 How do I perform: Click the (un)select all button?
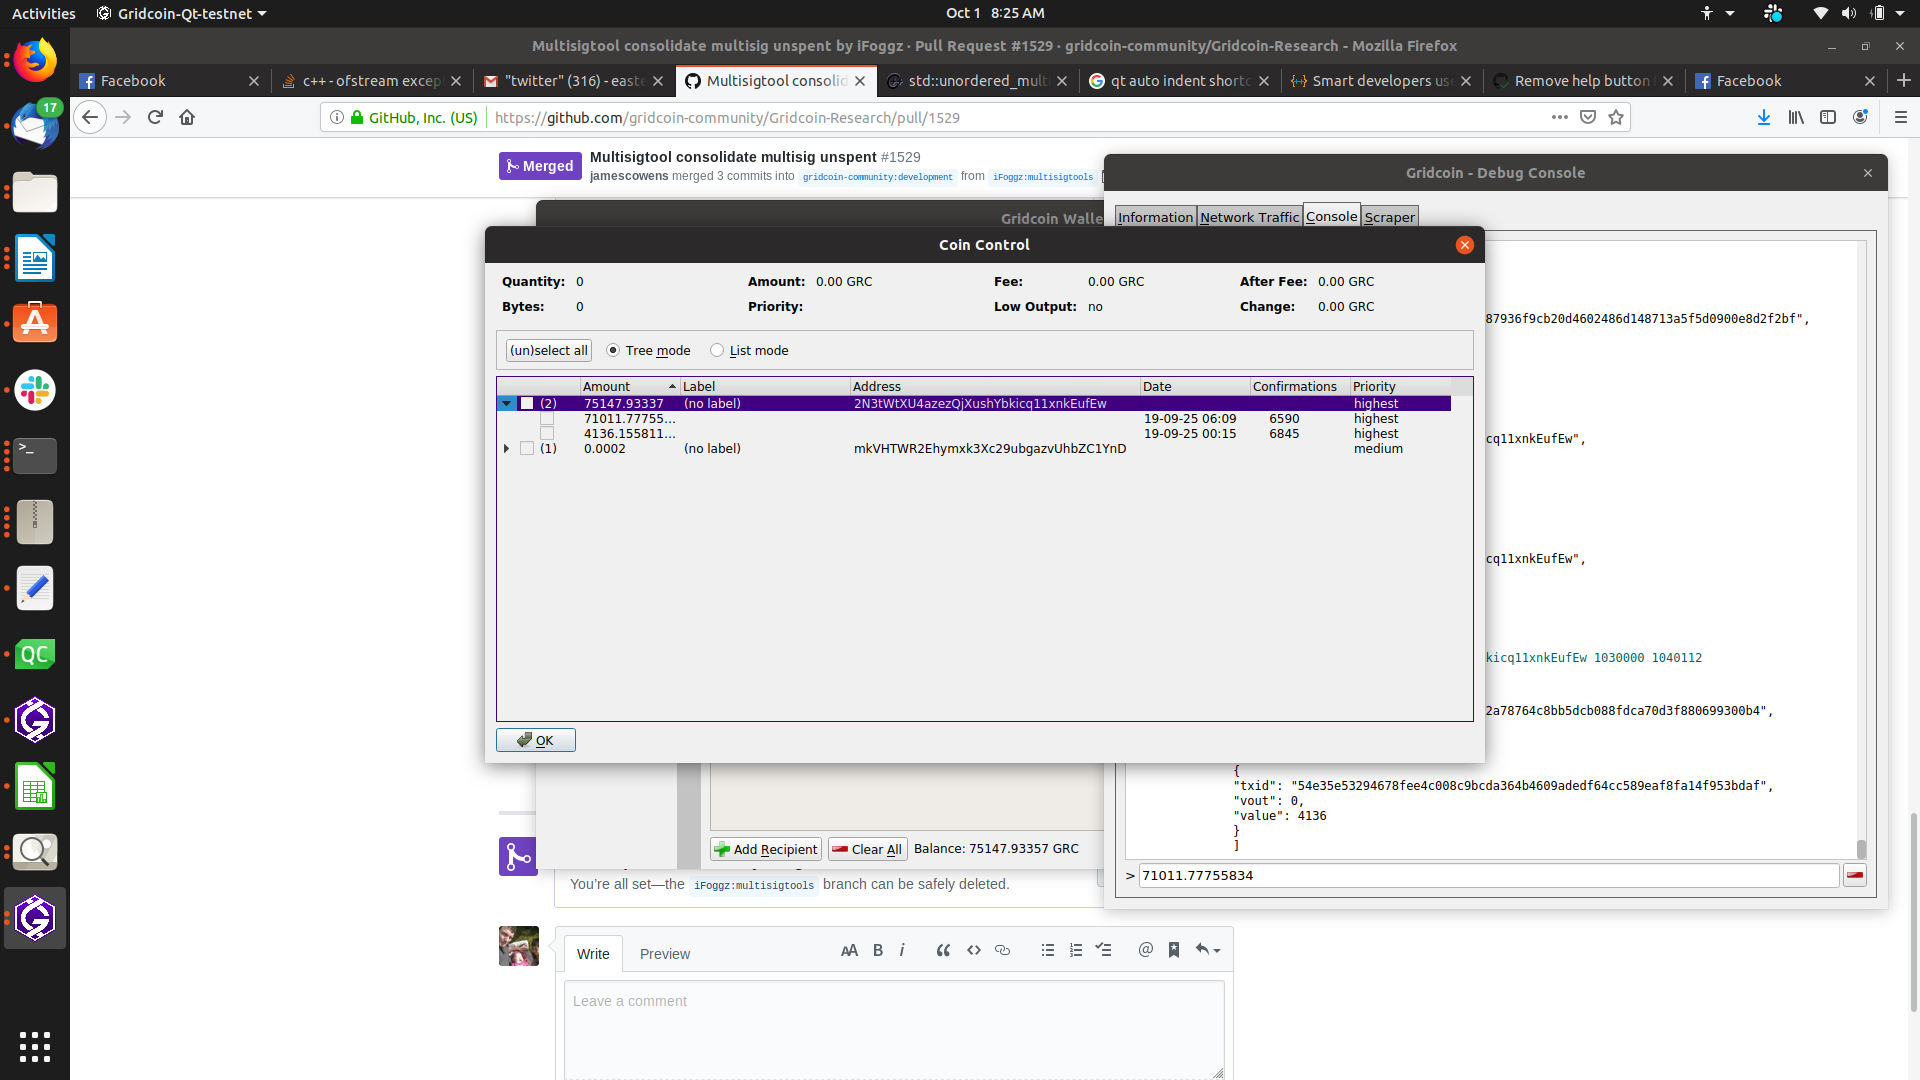point(548,350)
